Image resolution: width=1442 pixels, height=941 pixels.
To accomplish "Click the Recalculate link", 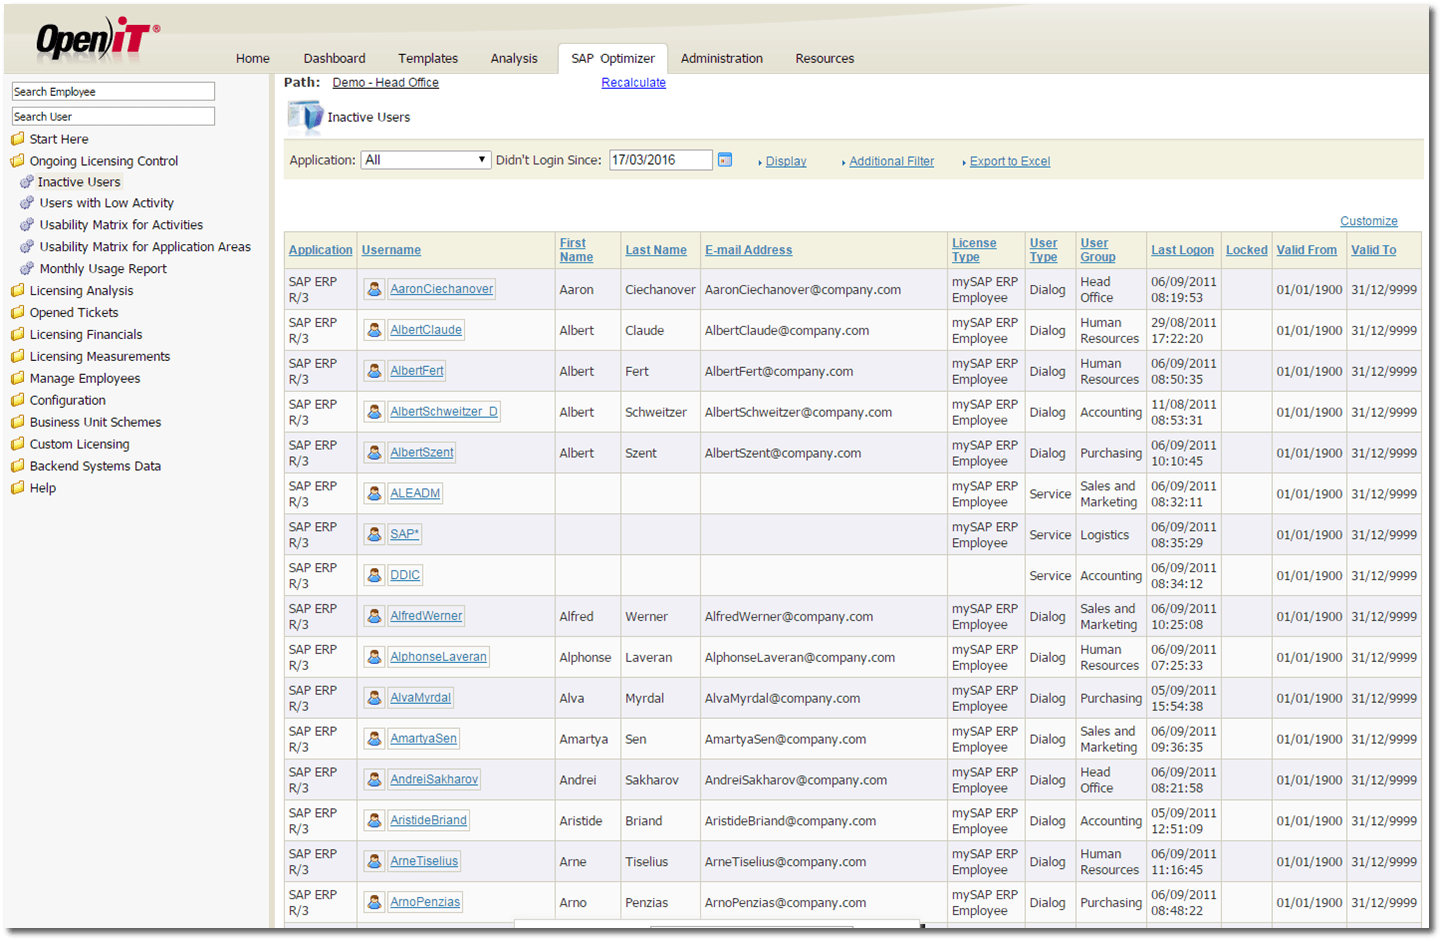I will (x=634, y=83).
